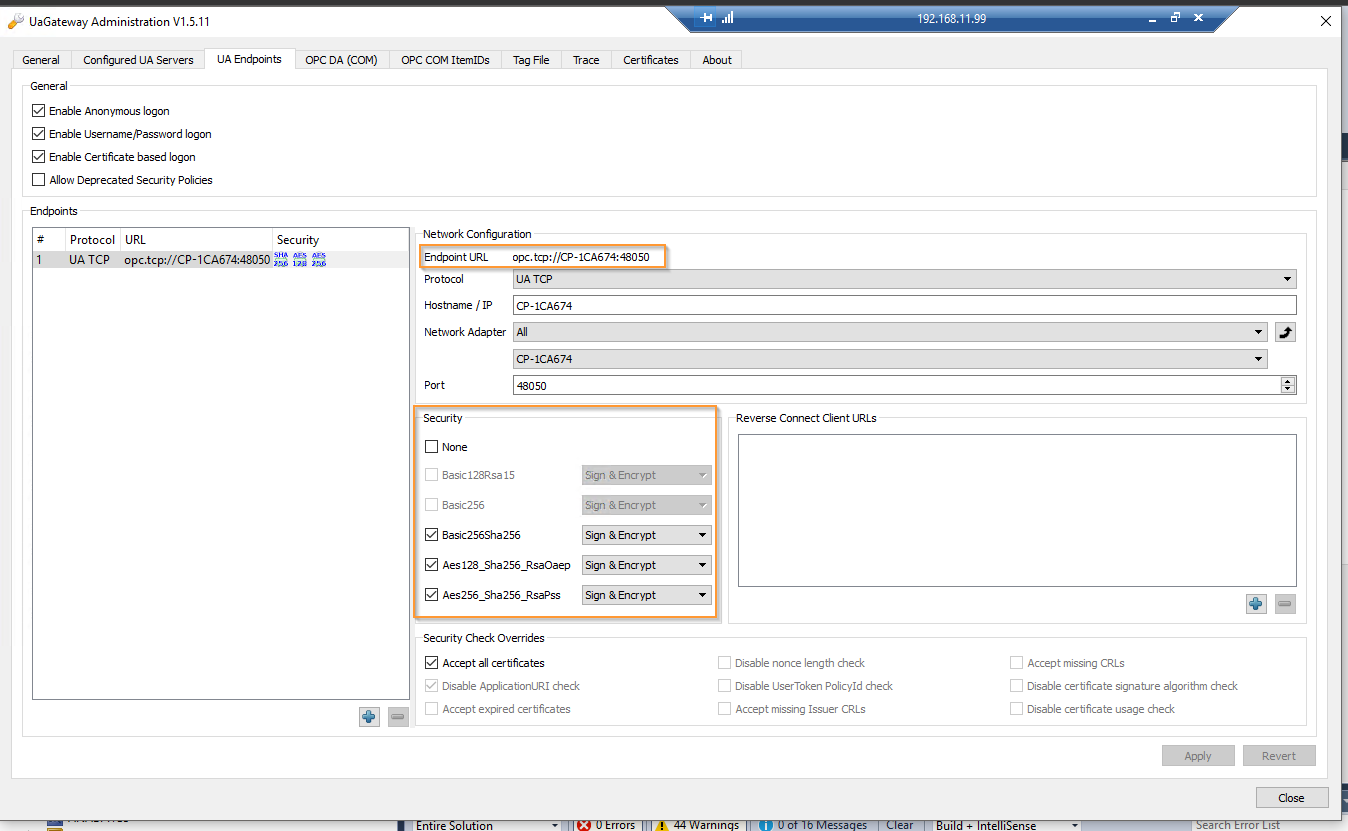Click inside the Reverse Connect Client URLs list
The height and width of the screenshot is (831, 1348).
1017,510
